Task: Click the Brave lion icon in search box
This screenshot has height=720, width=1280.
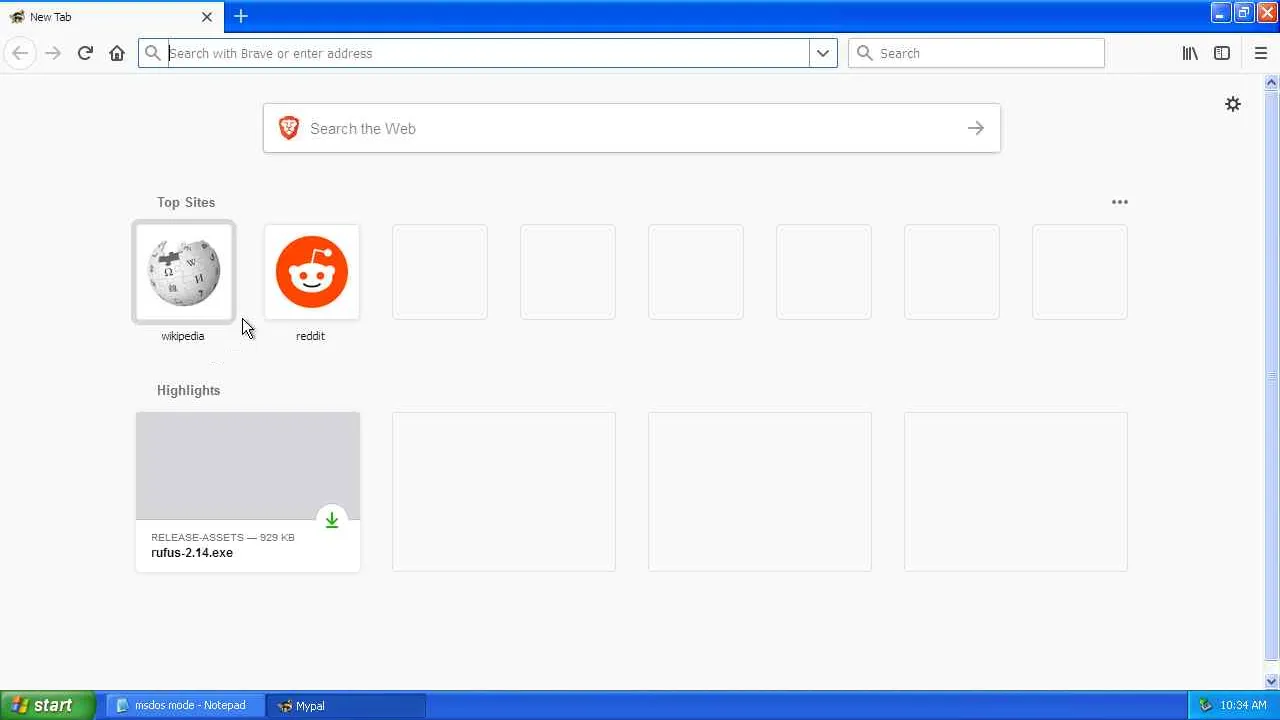Action: (x=289, y=128)
